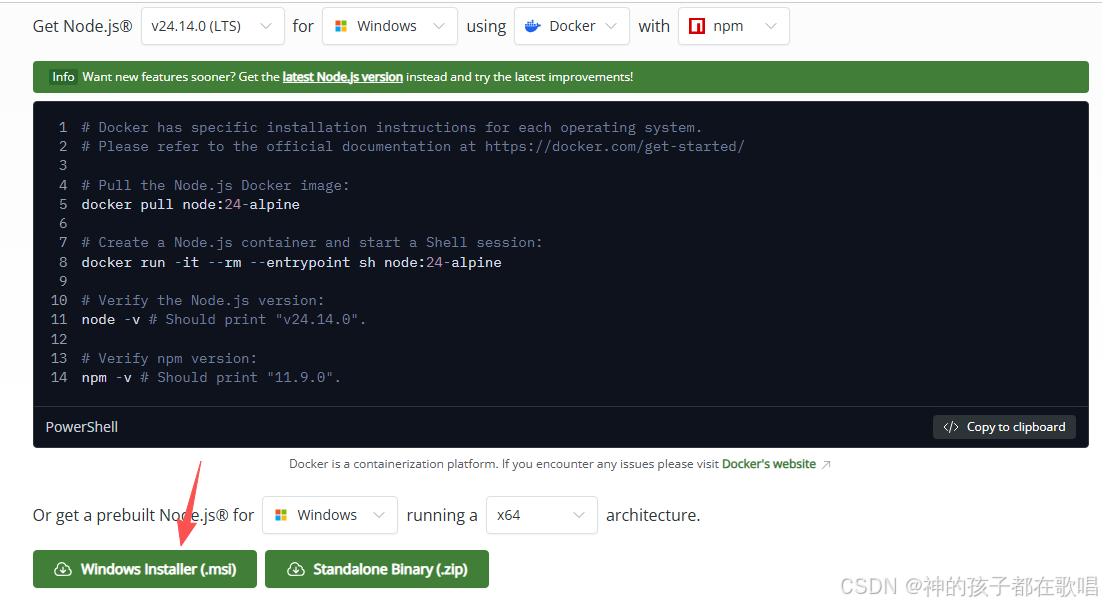This screenshot has height=606, width=1102.
Task: Click the external link arrow beside Docker's website
Action: pos(825,463)
